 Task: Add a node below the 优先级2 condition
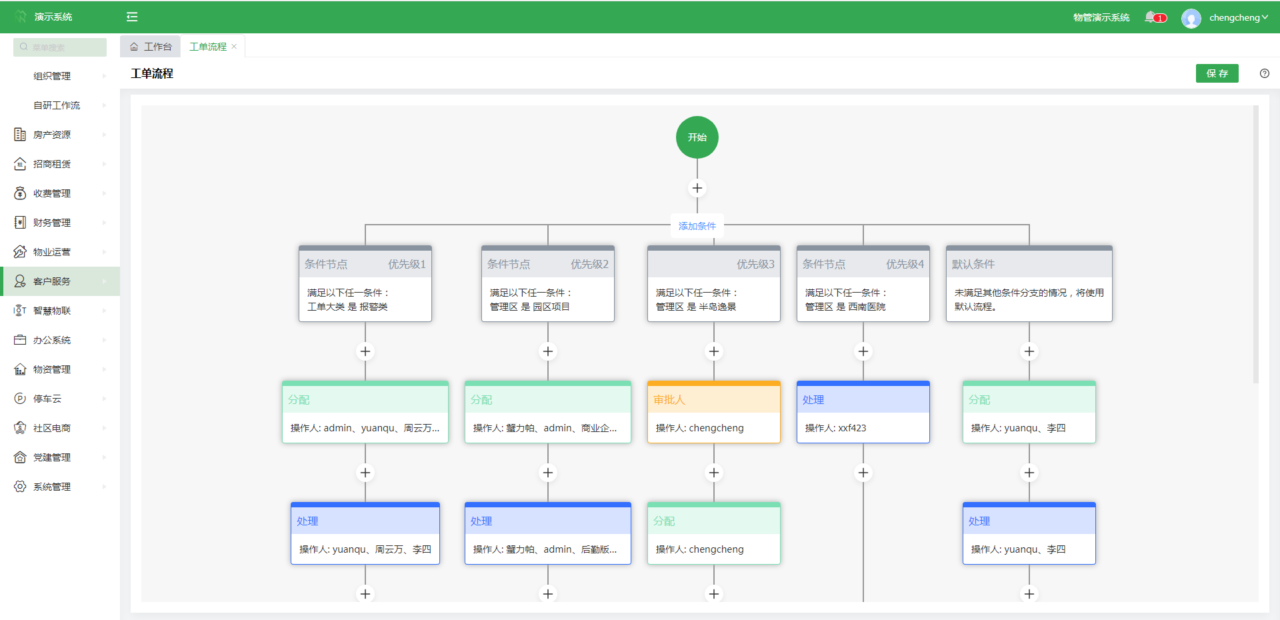coord(548,352)
